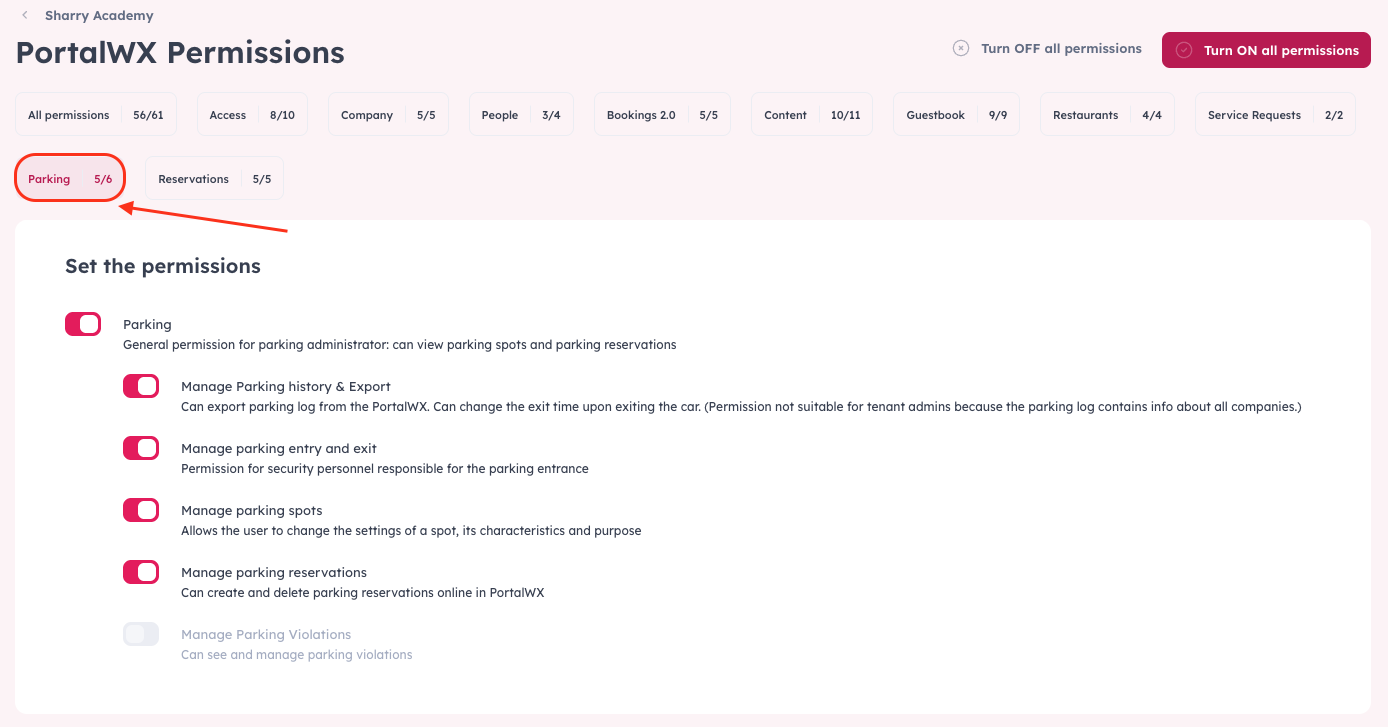Toggle Manage Parking history & Export
The width and height of the screenshot is (1388, 727).
[141, 386]
